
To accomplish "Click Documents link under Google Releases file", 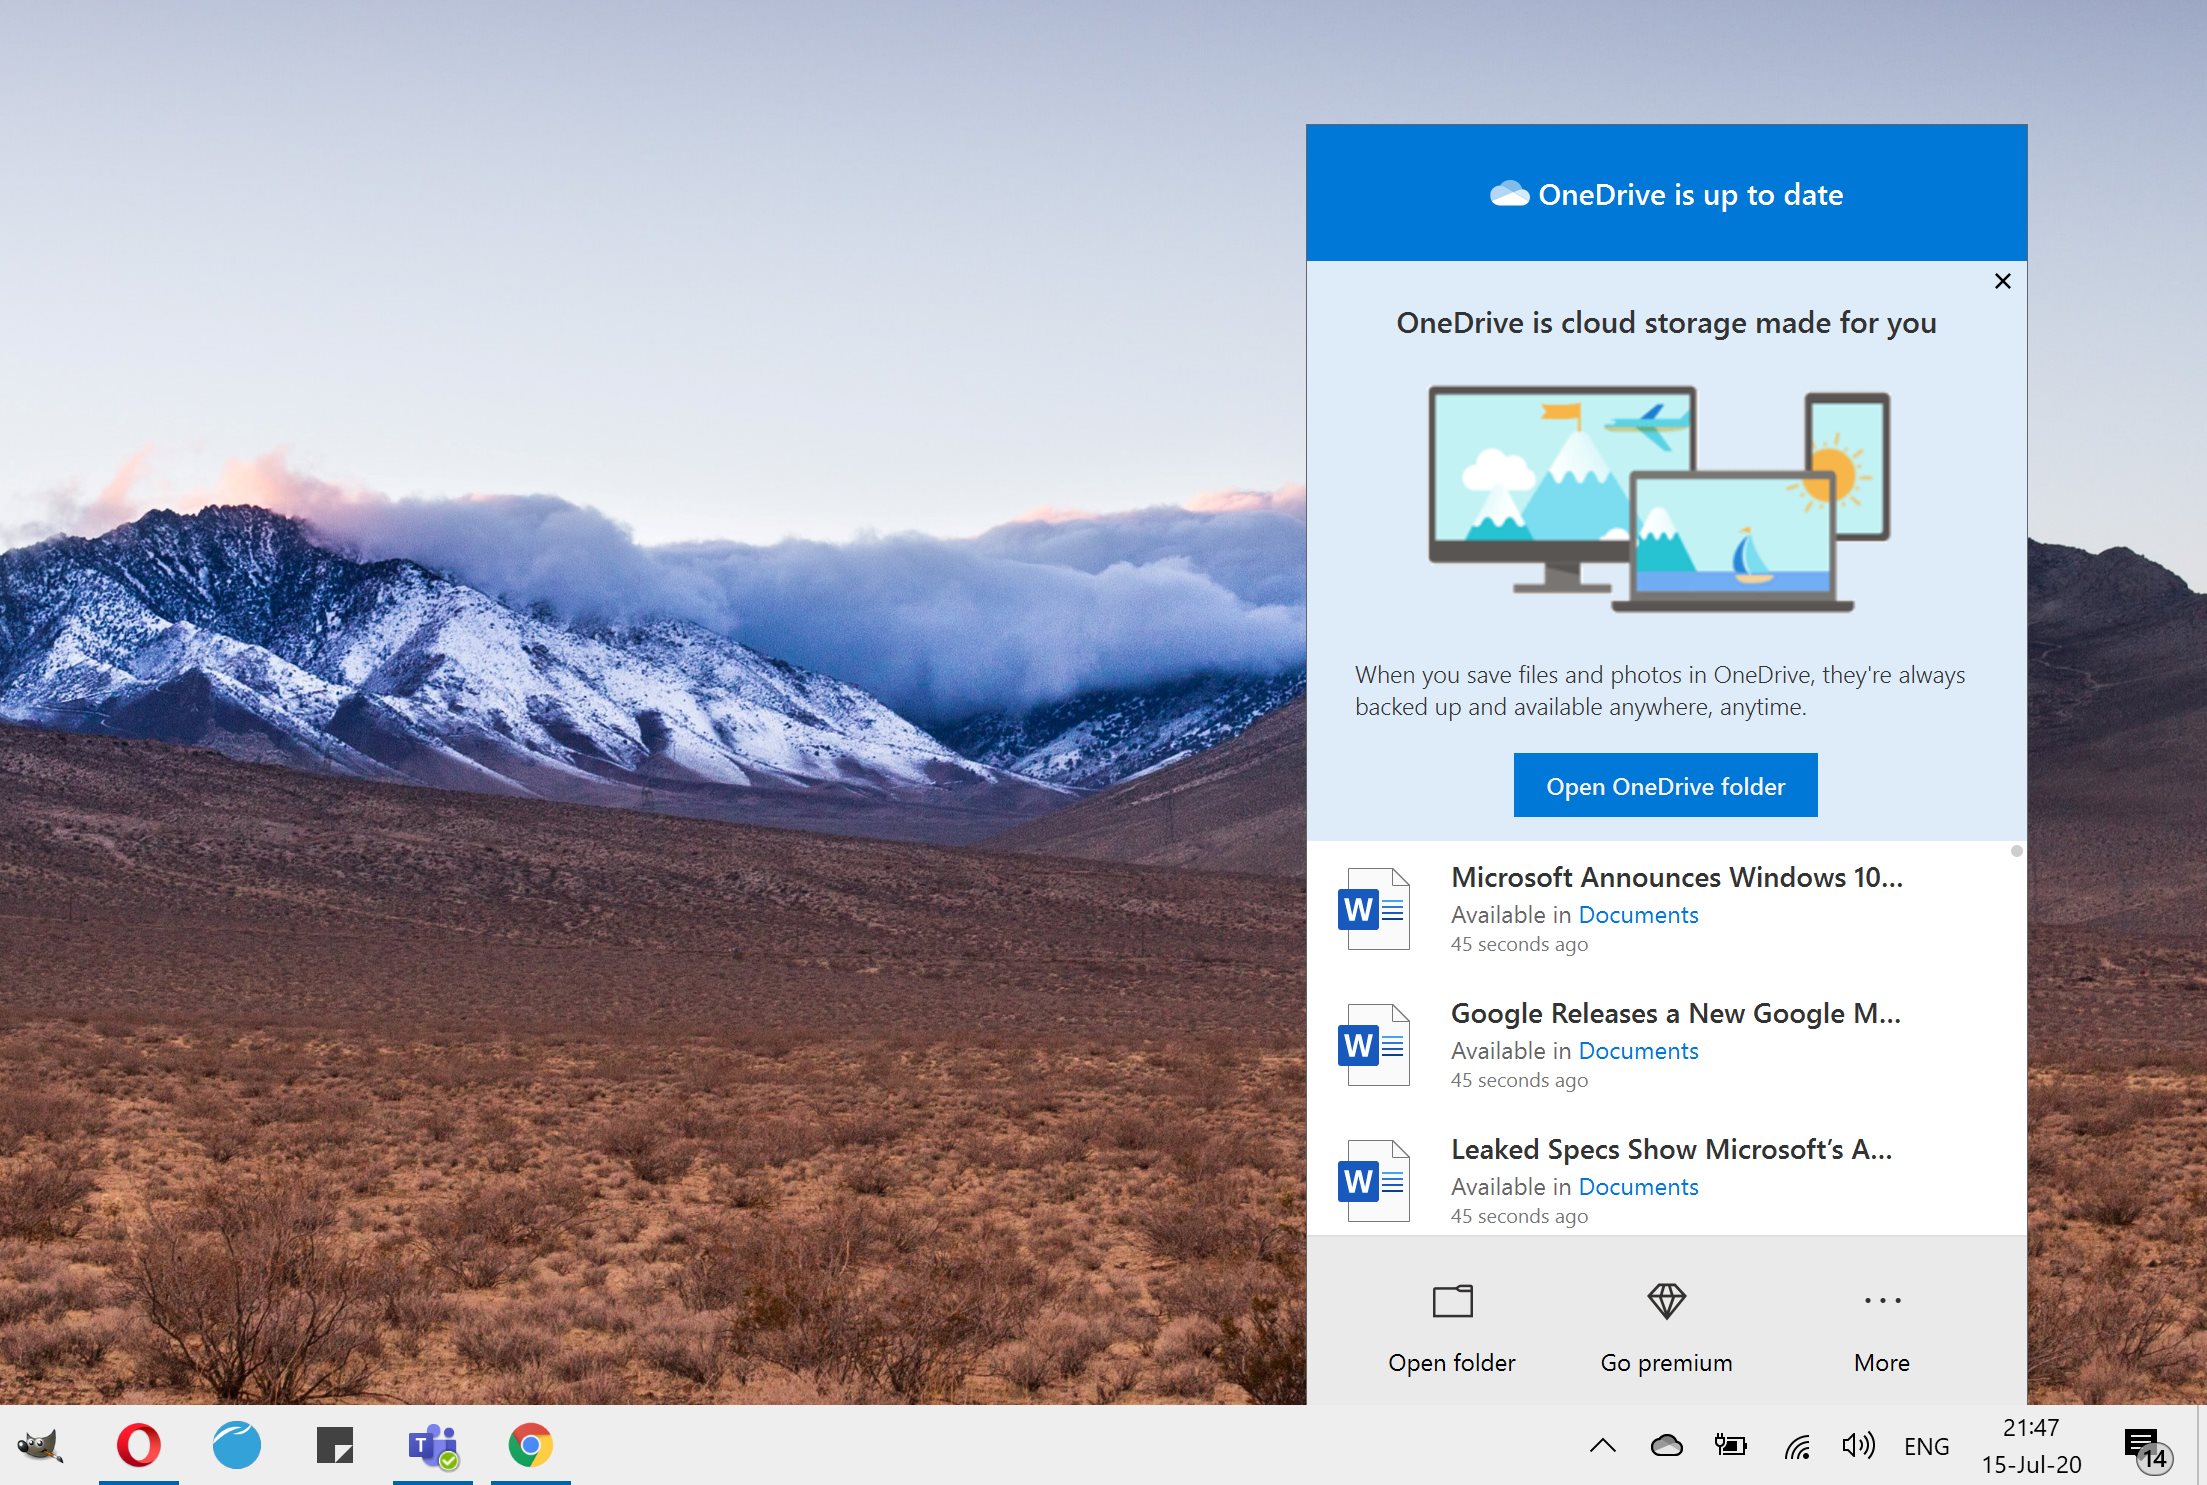I will [x=1638, y=1051].
